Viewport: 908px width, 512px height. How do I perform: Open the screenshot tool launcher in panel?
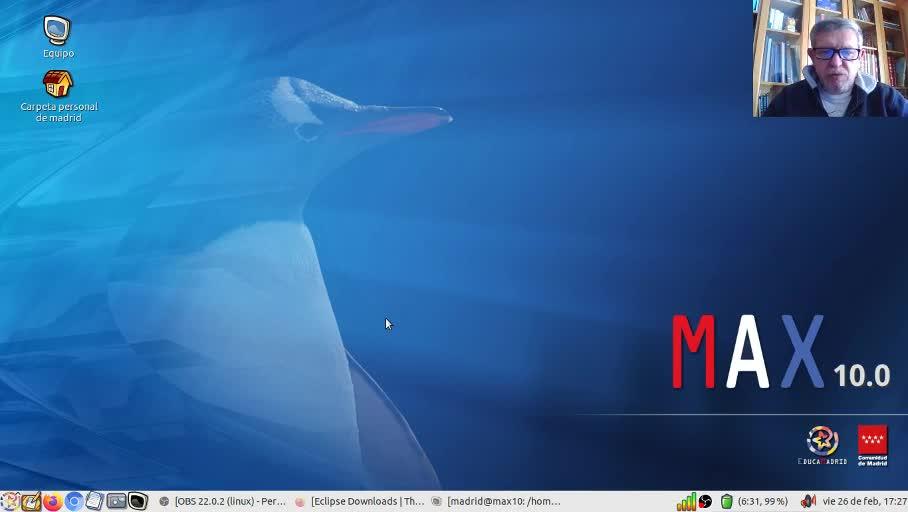point(116,502)
